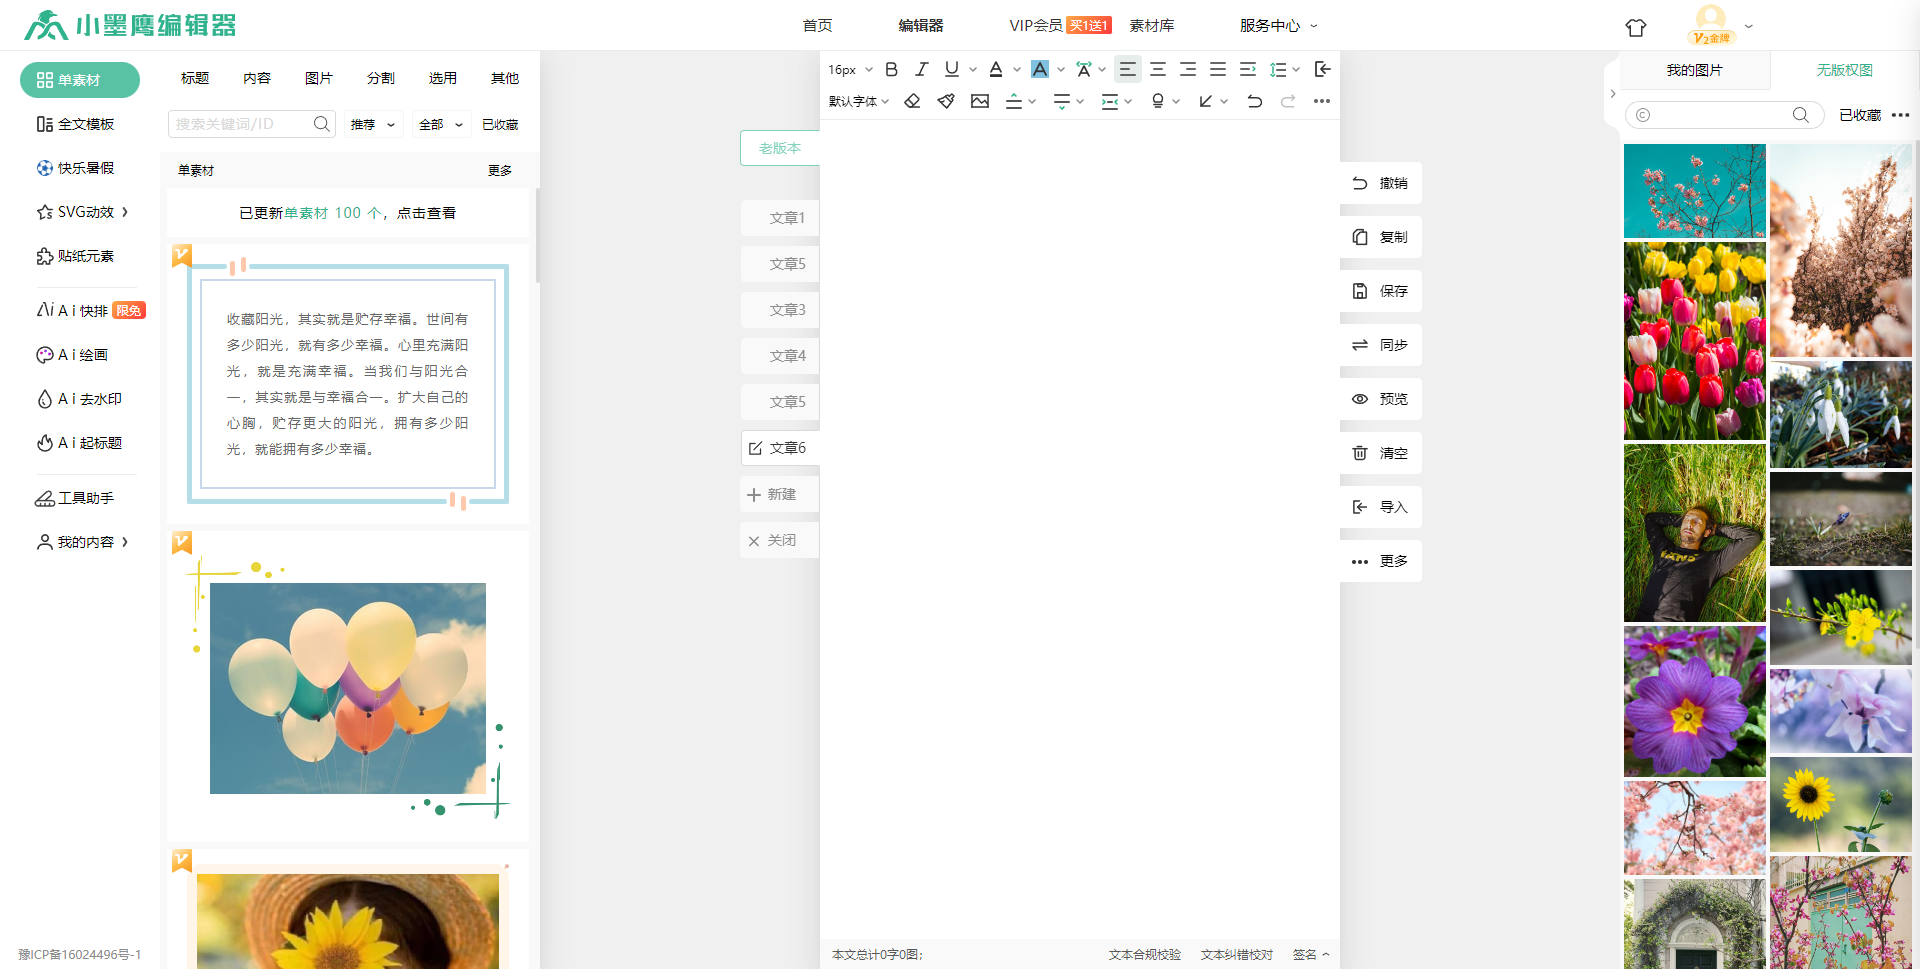Open three-dot menu beside image panel 已收藏
Screen dimensions: 1920x969
pyautogui.click(x=1901, y=115)
